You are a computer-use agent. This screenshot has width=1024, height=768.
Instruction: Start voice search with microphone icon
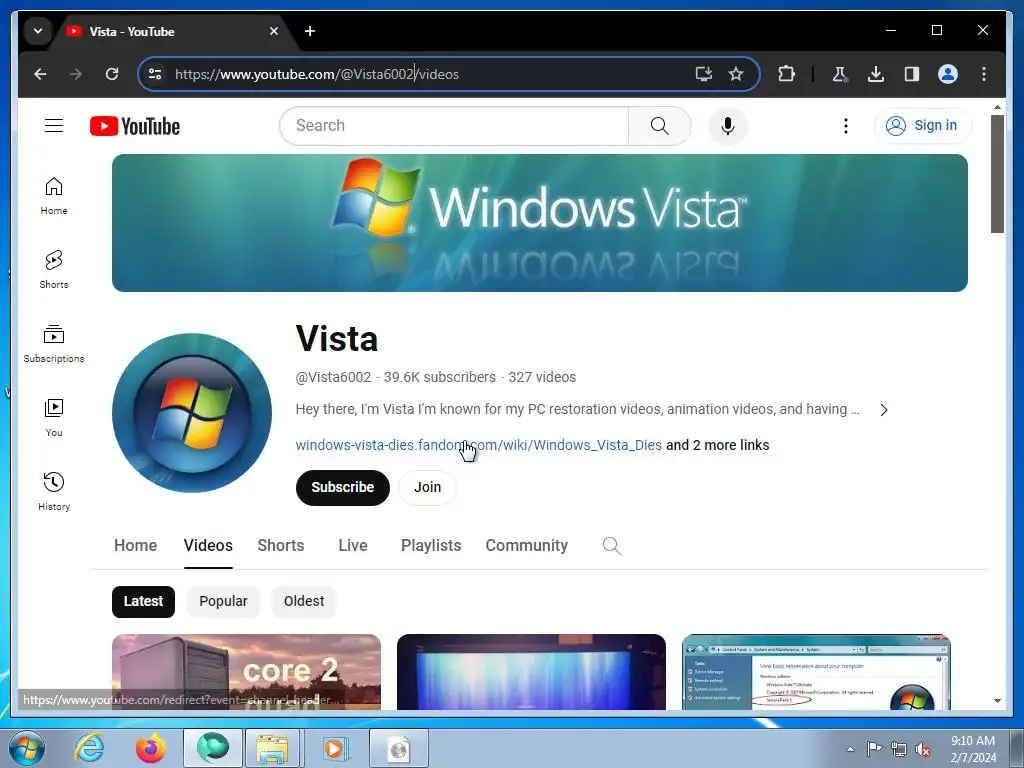(x=728, y=125)
